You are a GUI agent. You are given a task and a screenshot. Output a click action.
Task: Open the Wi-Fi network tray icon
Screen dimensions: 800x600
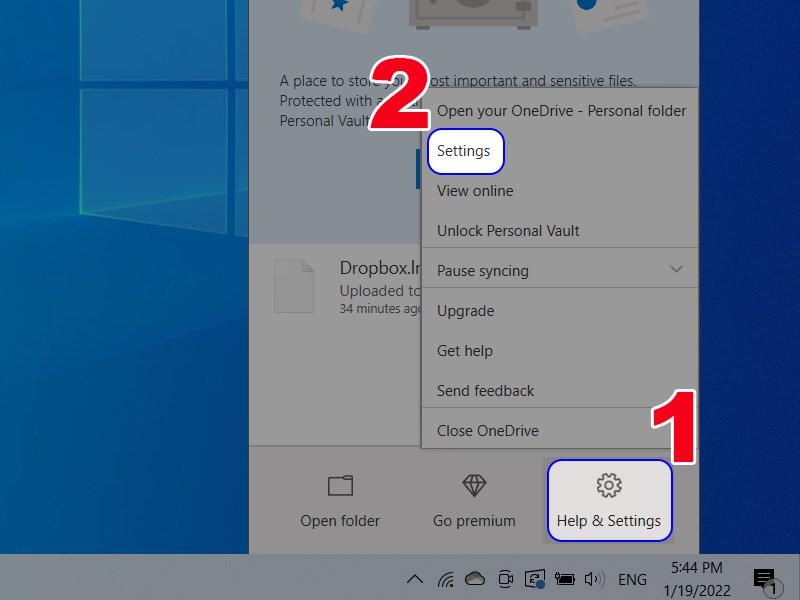[x=445, y=579]
